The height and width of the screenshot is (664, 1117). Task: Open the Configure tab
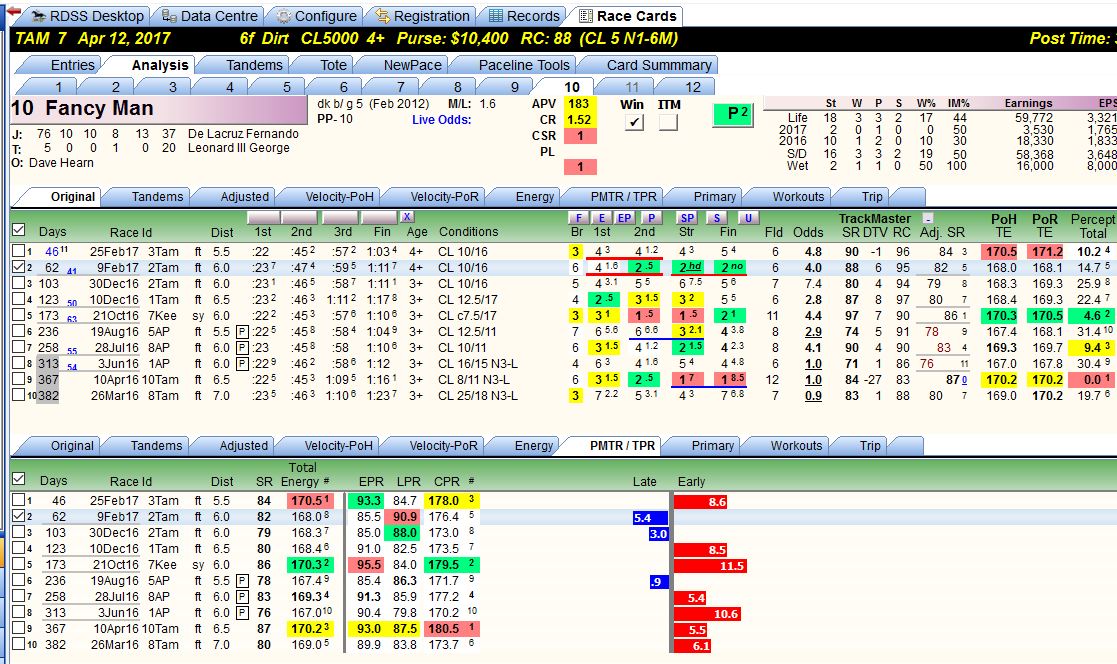pos(316,16)
